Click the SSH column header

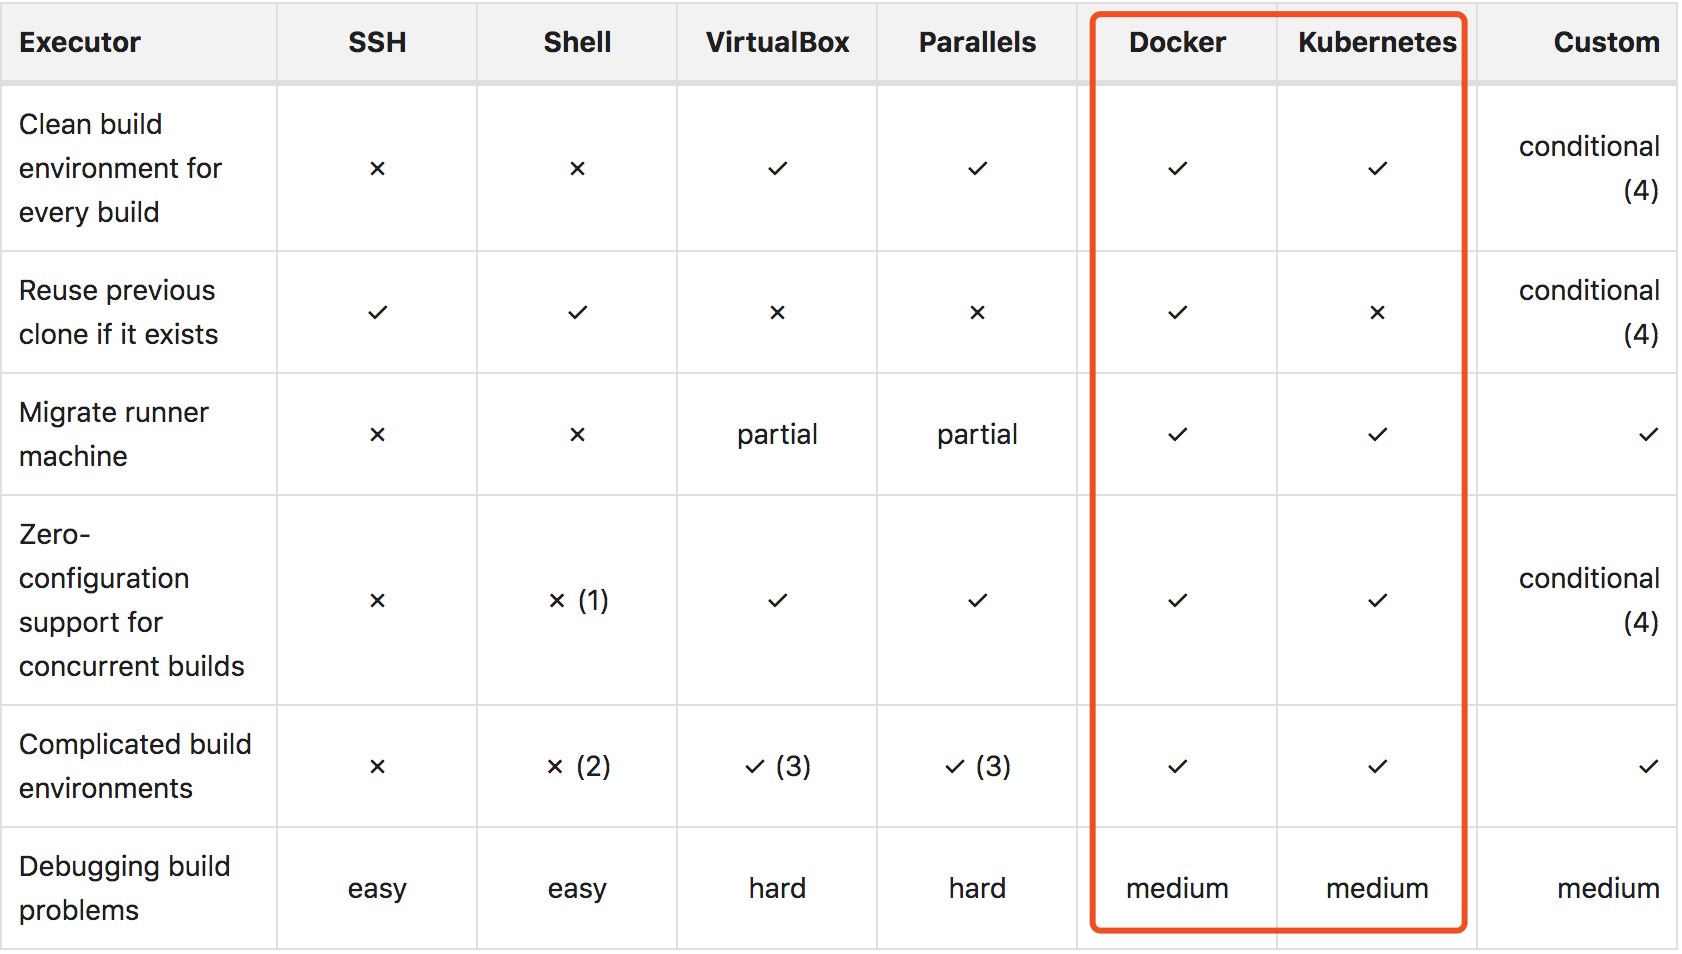[377, 42]
